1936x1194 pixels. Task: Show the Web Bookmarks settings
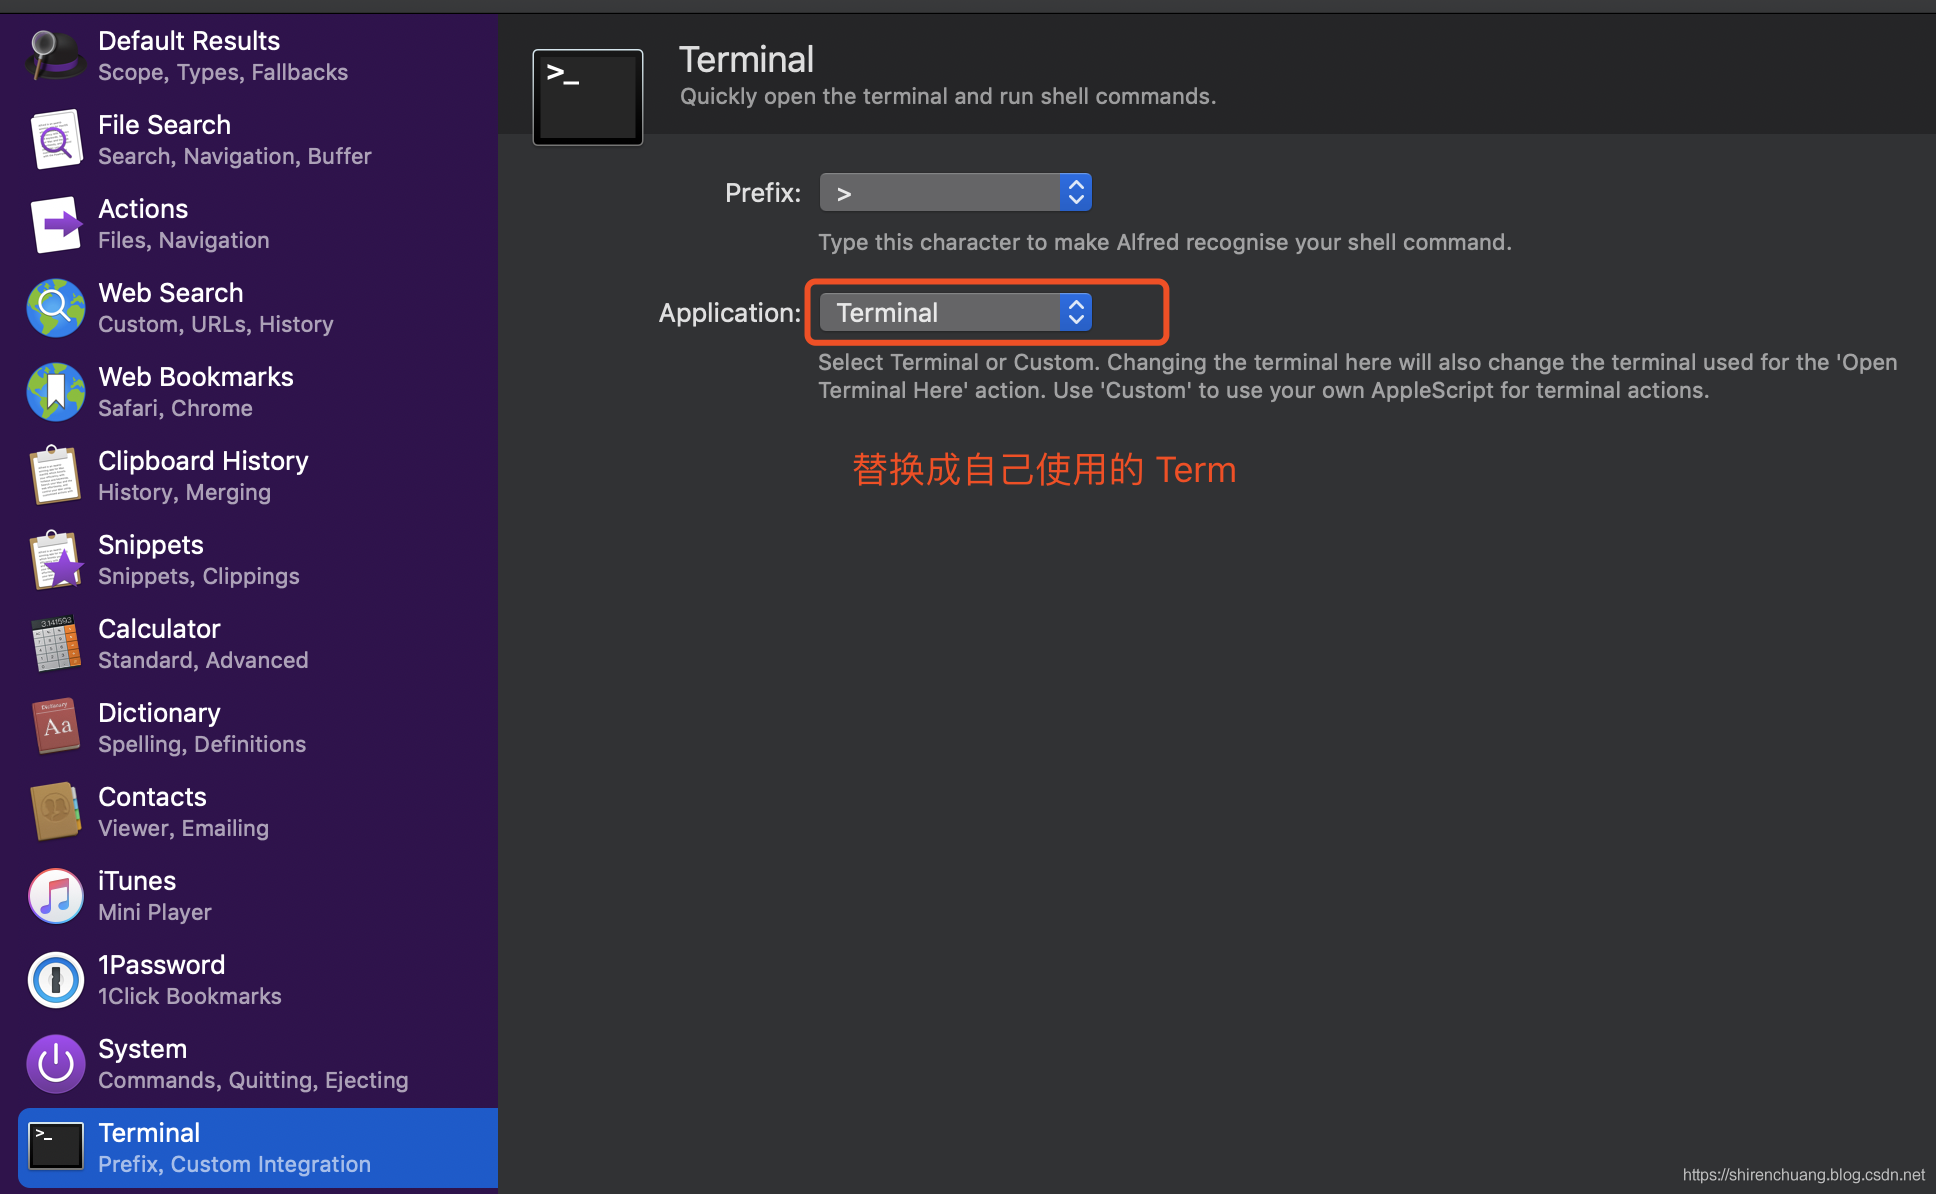coord(258,391)
